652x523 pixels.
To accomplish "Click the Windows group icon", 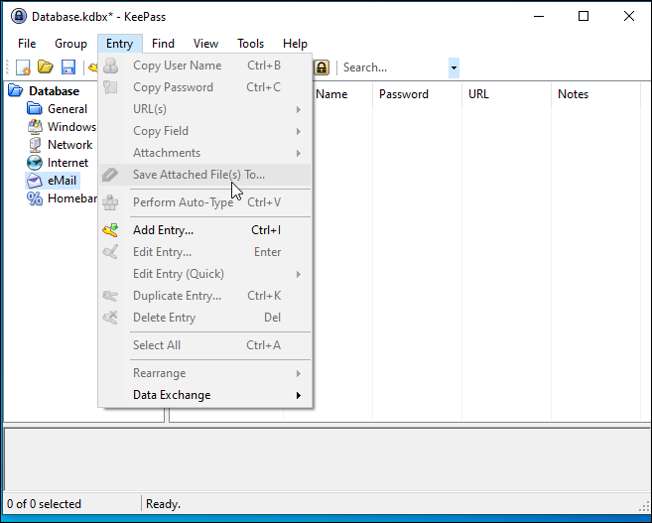I will [35, 126].
